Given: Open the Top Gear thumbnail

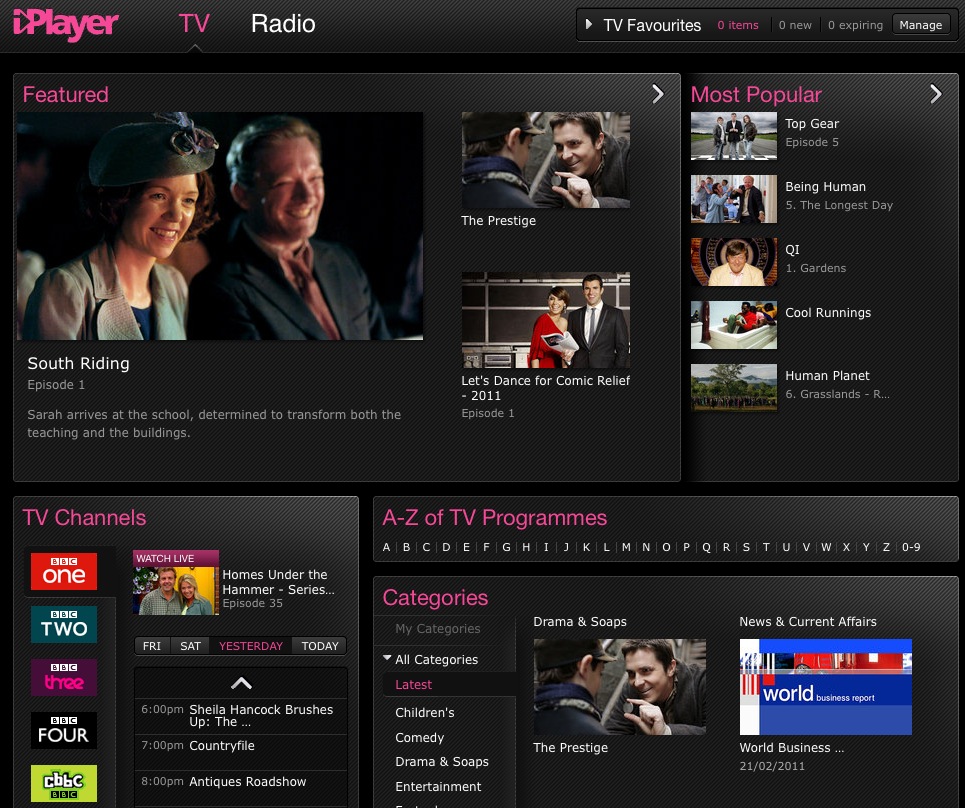Looking at the screenshot, I should [x=734, y=136].
